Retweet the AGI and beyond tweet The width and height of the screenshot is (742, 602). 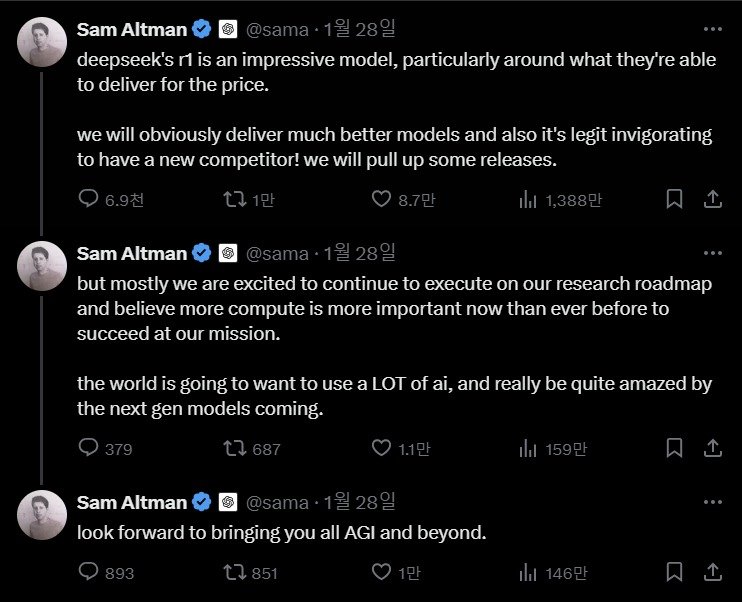pos(233,573)
